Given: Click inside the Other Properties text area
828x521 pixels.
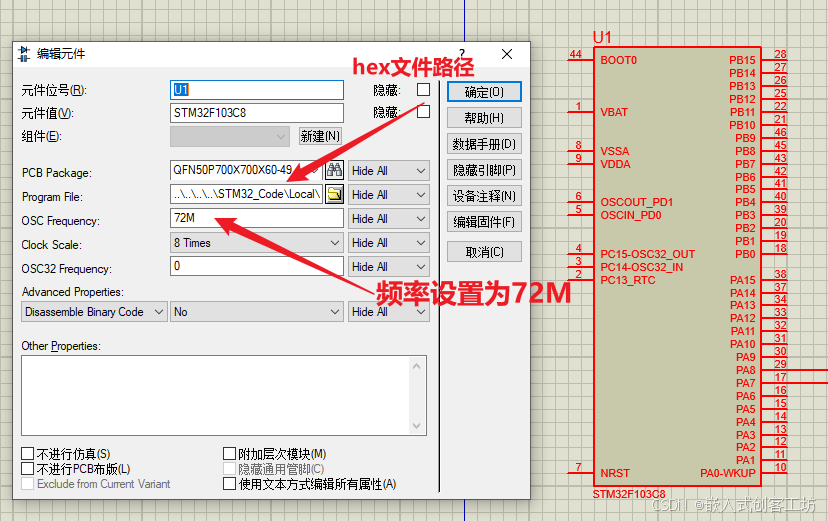Looking at the screenshot, I should point(215,395).
